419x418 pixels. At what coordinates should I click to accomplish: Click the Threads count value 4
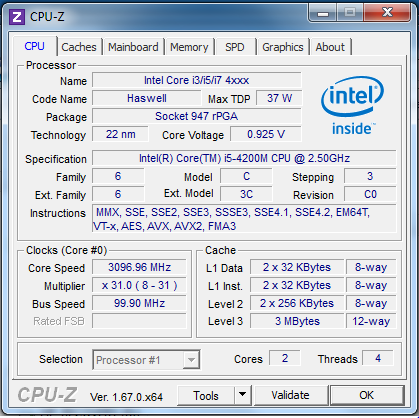click(378, 358)
